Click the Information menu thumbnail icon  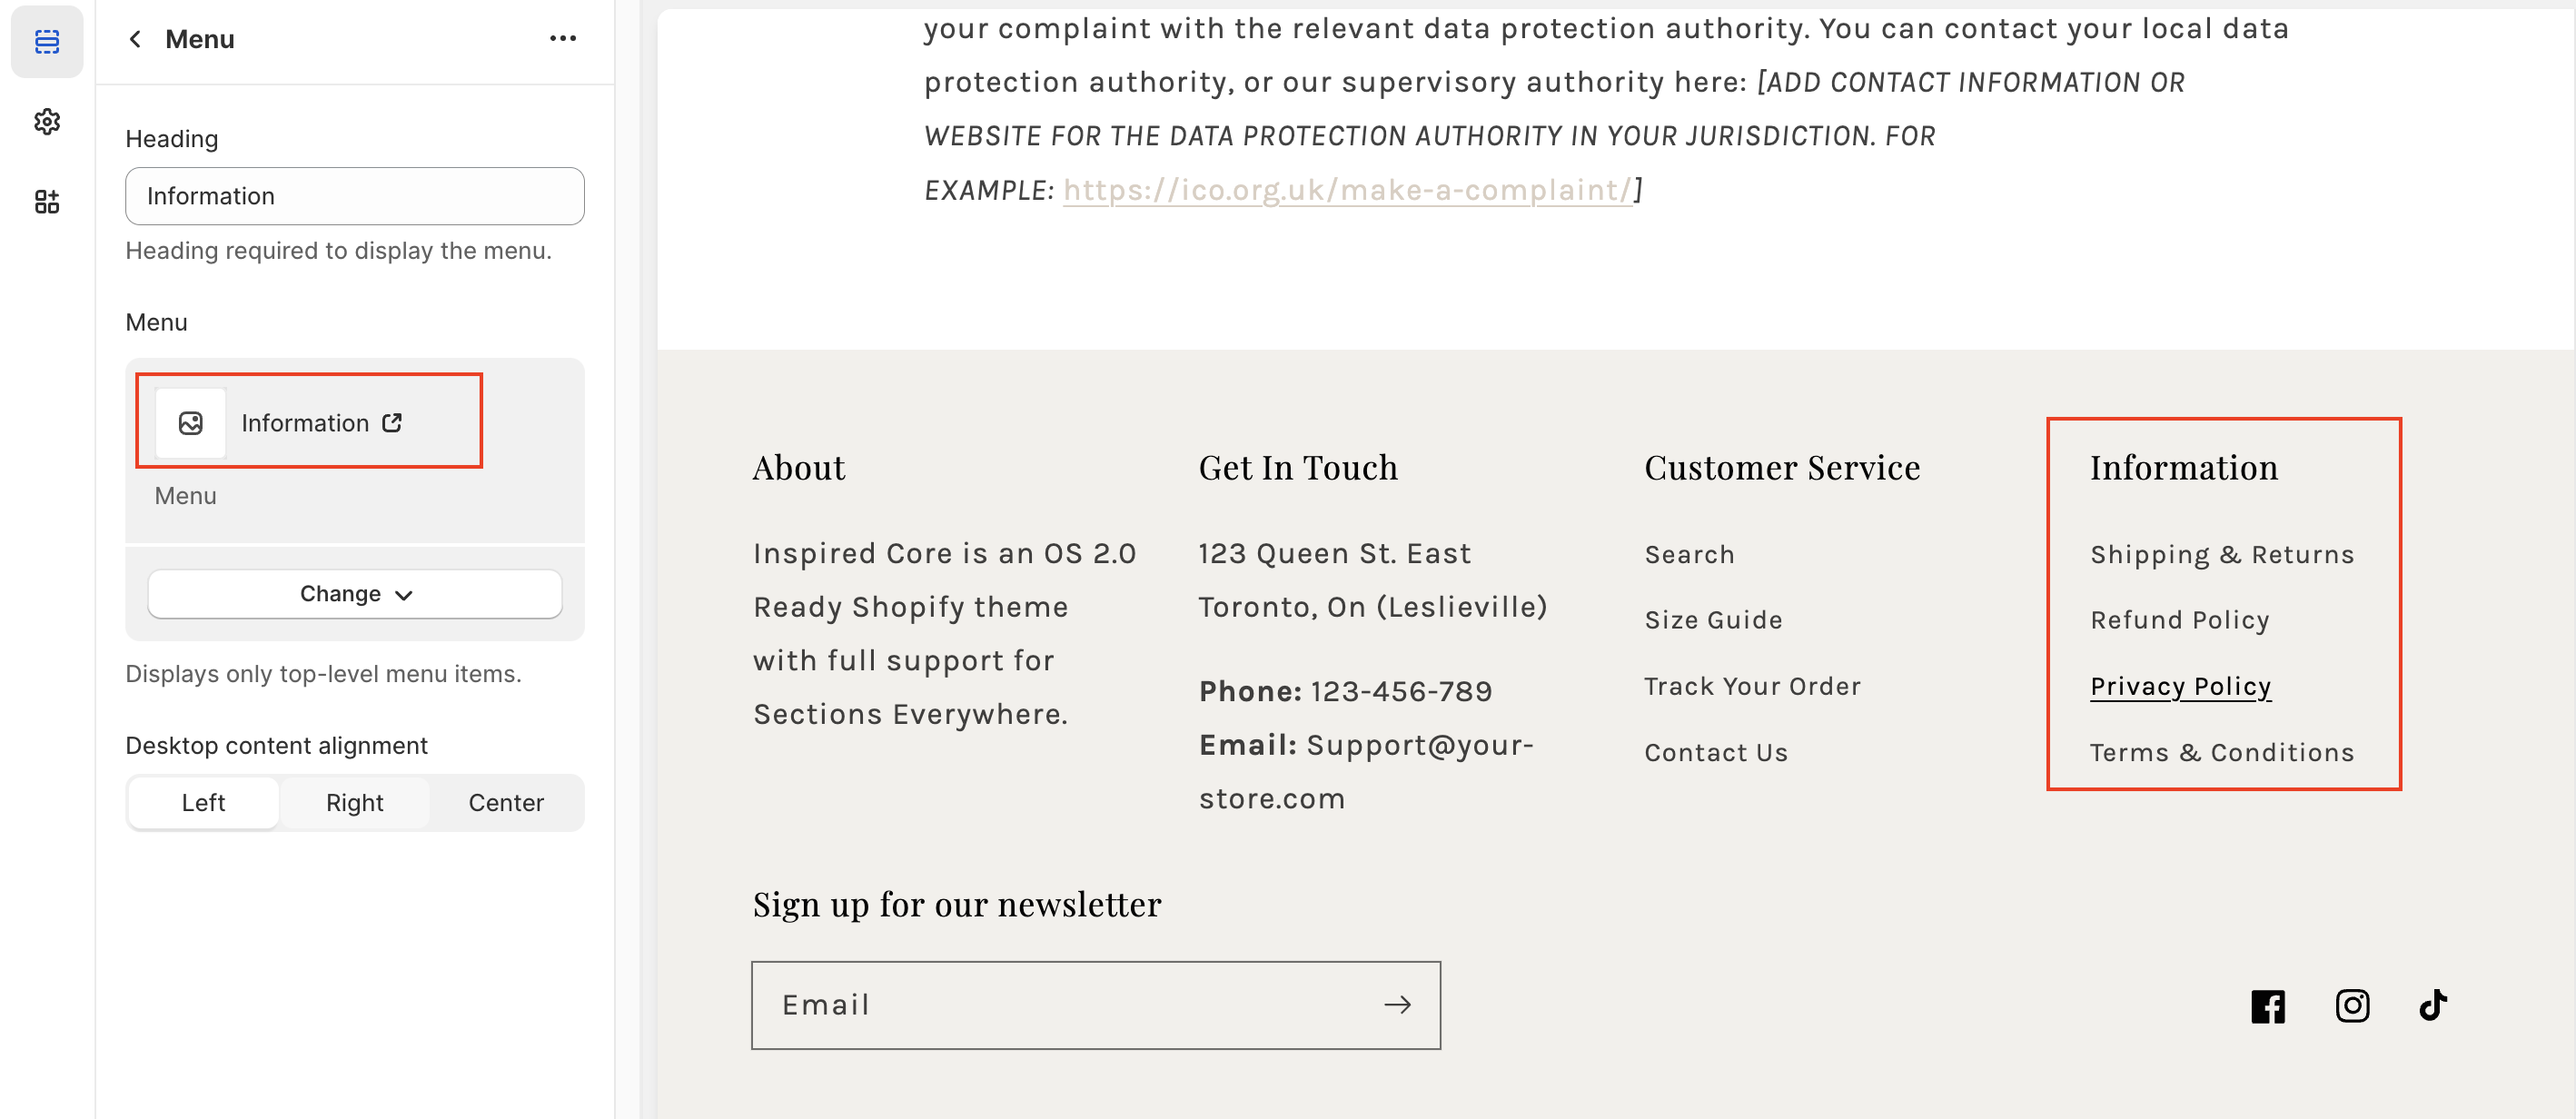[x=191, y=423]
